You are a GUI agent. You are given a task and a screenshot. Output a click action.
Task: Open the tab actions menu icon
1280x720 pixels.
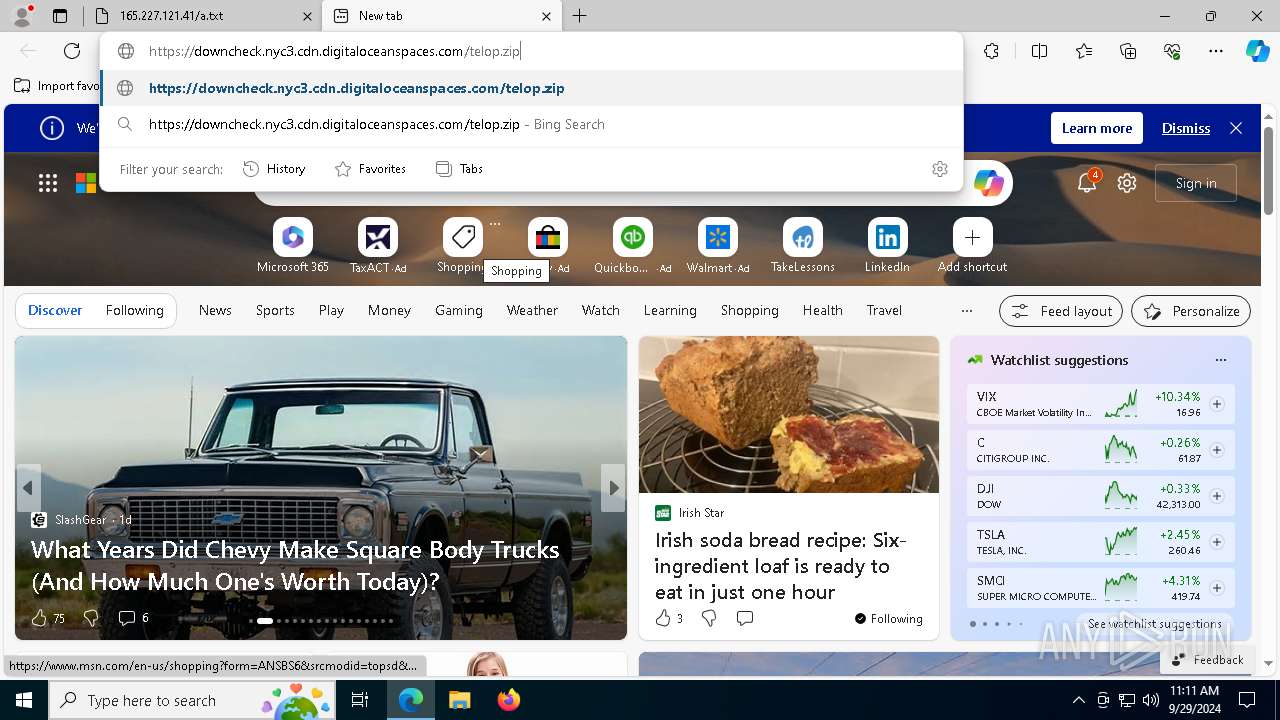(60, 16)
